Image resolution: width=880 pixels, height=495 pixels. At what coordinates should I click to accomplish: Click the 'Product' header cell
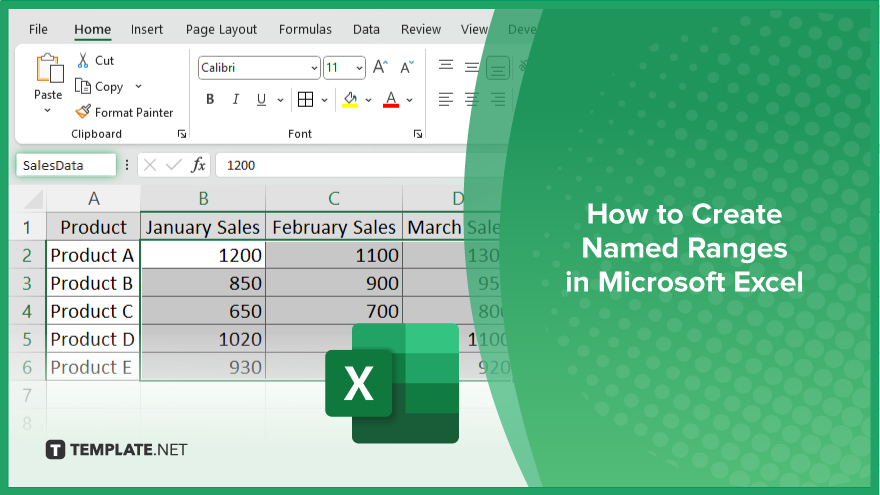(93, 227)
